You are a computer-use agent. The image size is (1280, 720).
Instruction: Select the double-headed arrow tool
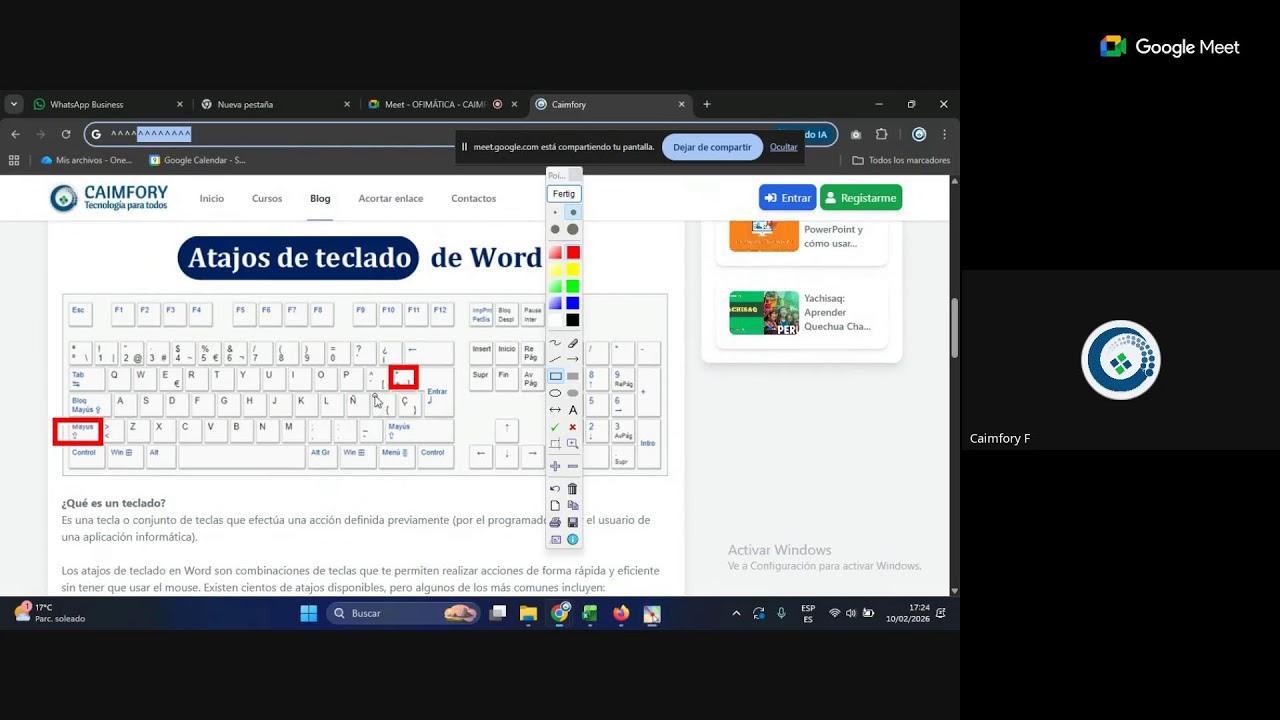pyautogui.click(x=555, y=410)
